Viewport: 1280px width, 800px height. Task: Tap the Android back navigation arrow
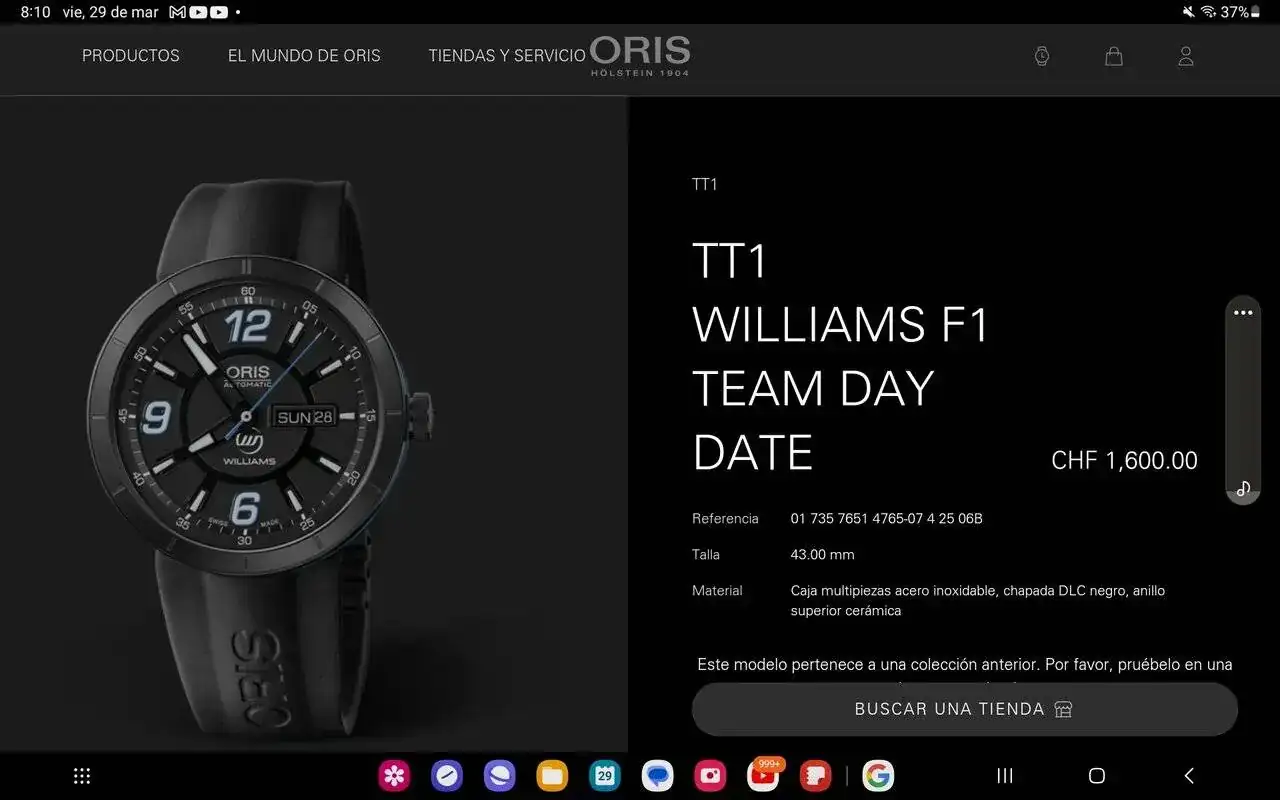coord(1189,776)
